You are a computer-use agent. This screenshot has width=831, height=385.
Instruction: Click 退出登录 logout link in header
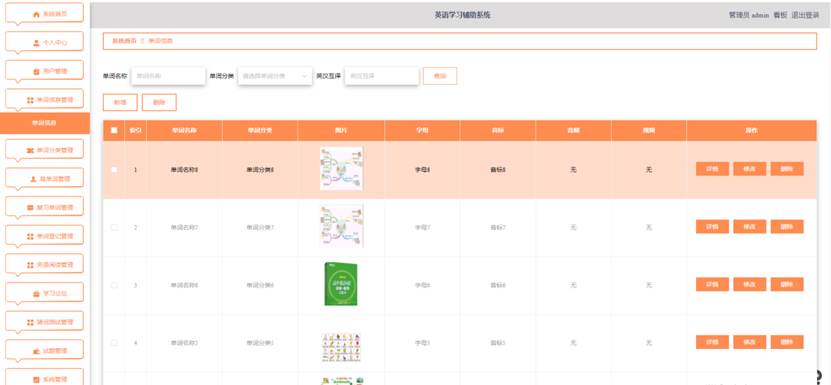[806, 15]
